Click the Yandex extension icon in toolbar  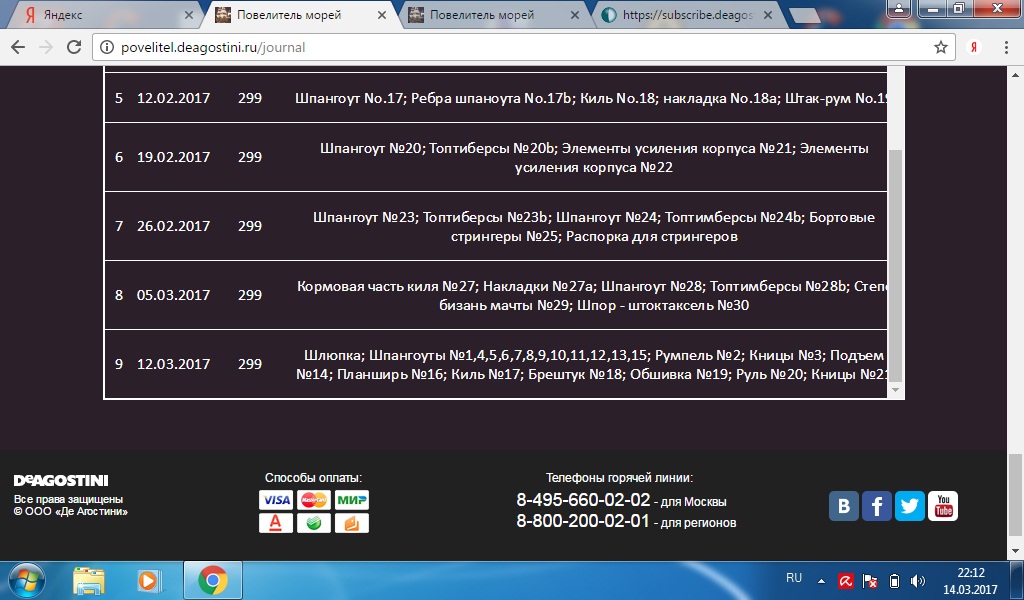tap(975, 47)
